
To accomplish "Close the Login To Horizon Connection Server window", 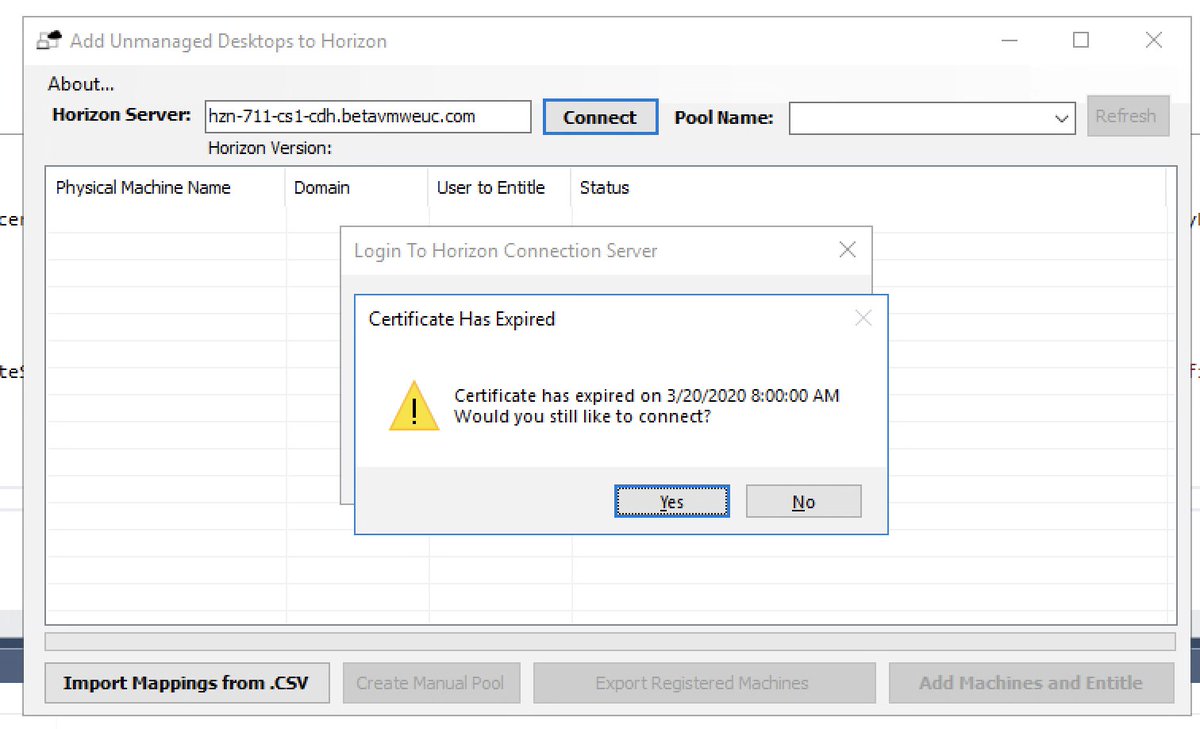I will (x=847, y=250).
